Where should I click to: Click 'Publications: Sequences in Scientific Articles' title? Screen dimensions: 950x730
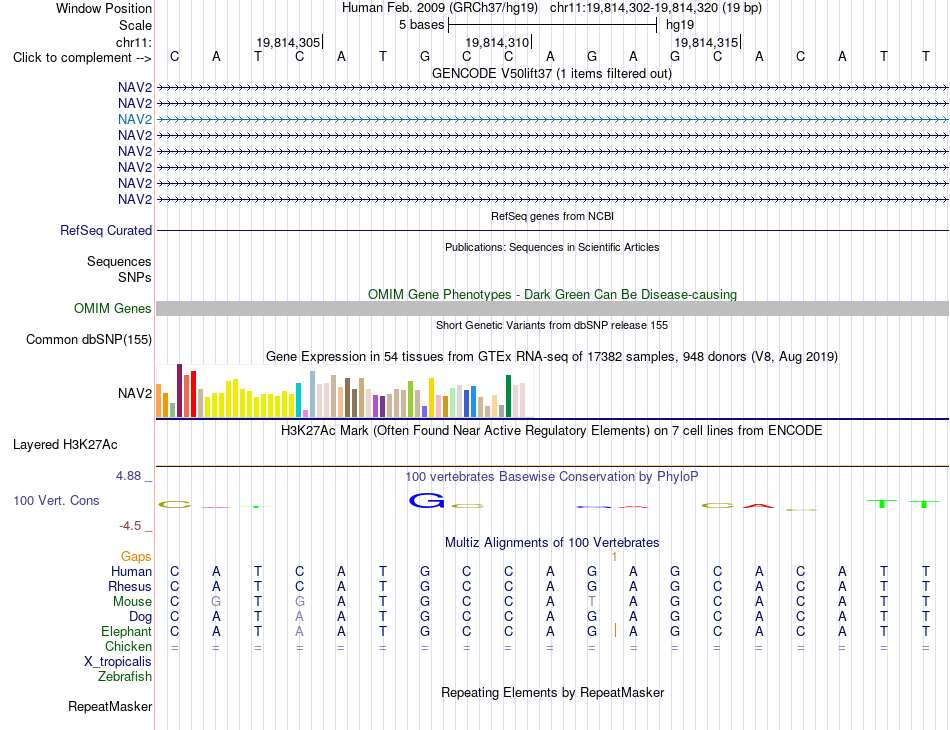(552, 247)
